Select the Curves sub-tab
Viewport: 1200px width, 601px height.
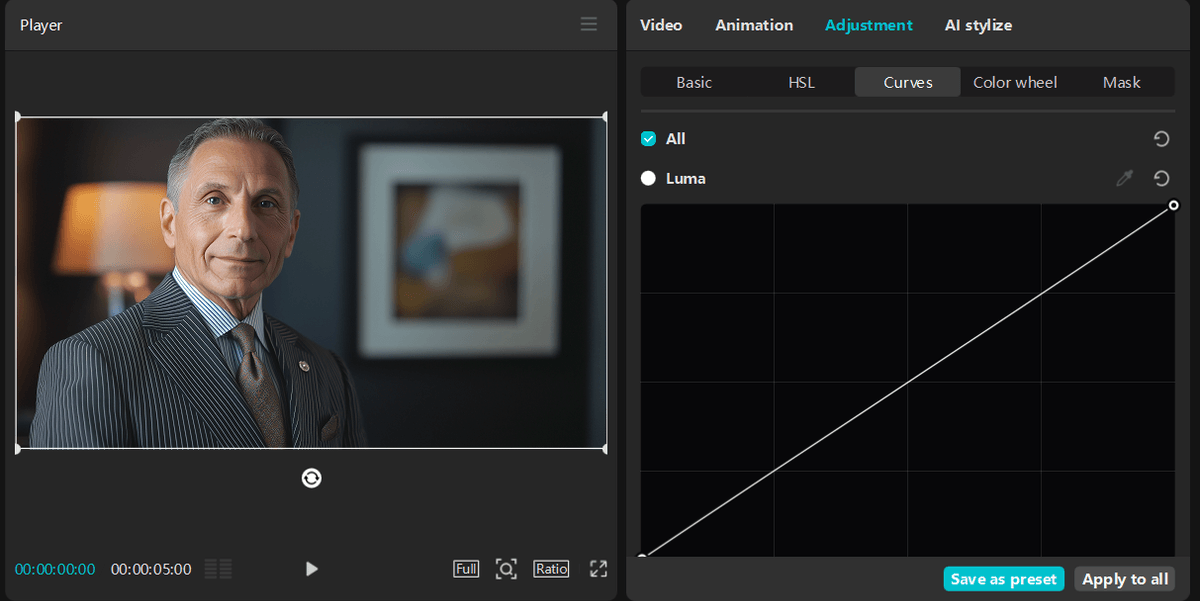pyautogui.click(x=908, y=82)
